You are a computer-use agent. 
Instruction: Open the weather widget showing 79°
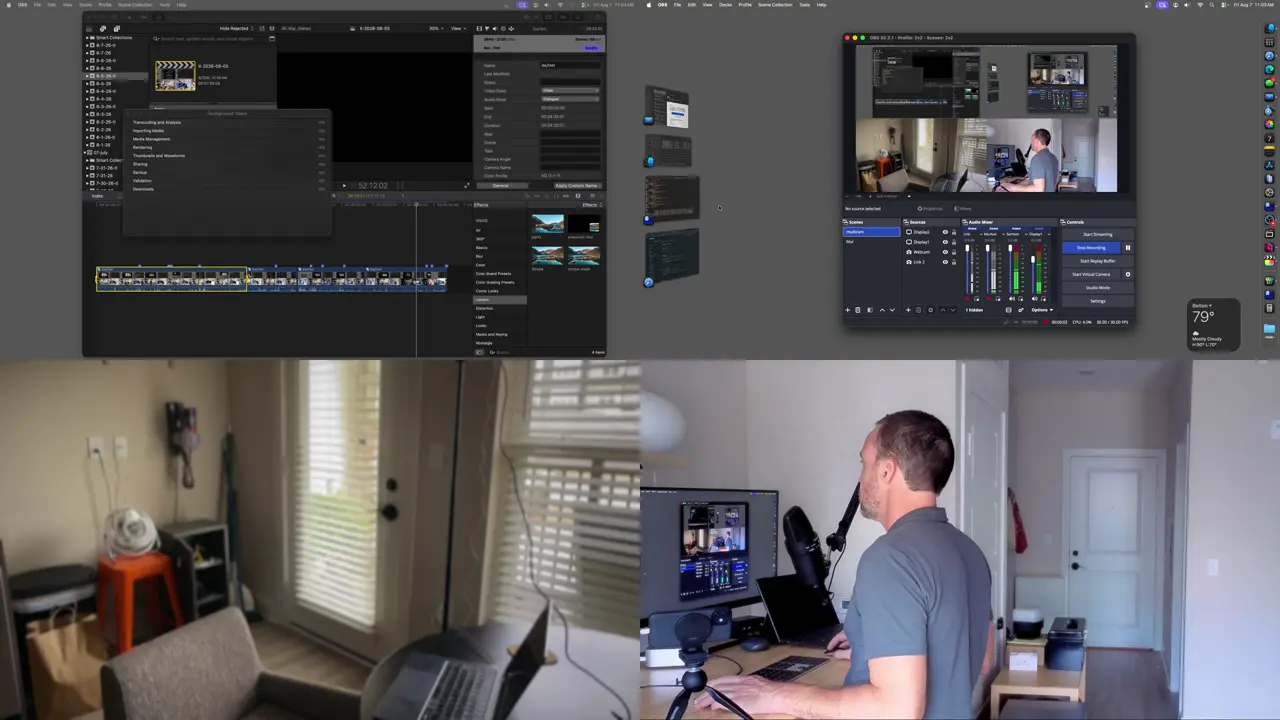coord(1213,325)
